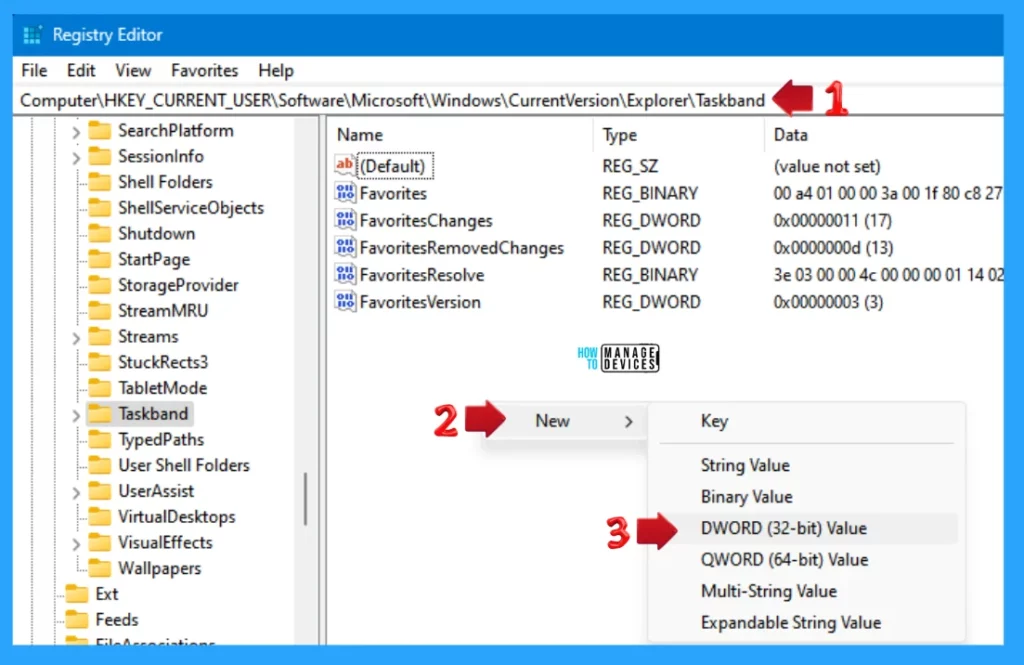This screenshot has width=1024, height=665.
Task: Sort values by the Type column header
Action: (x=679, y=135)
